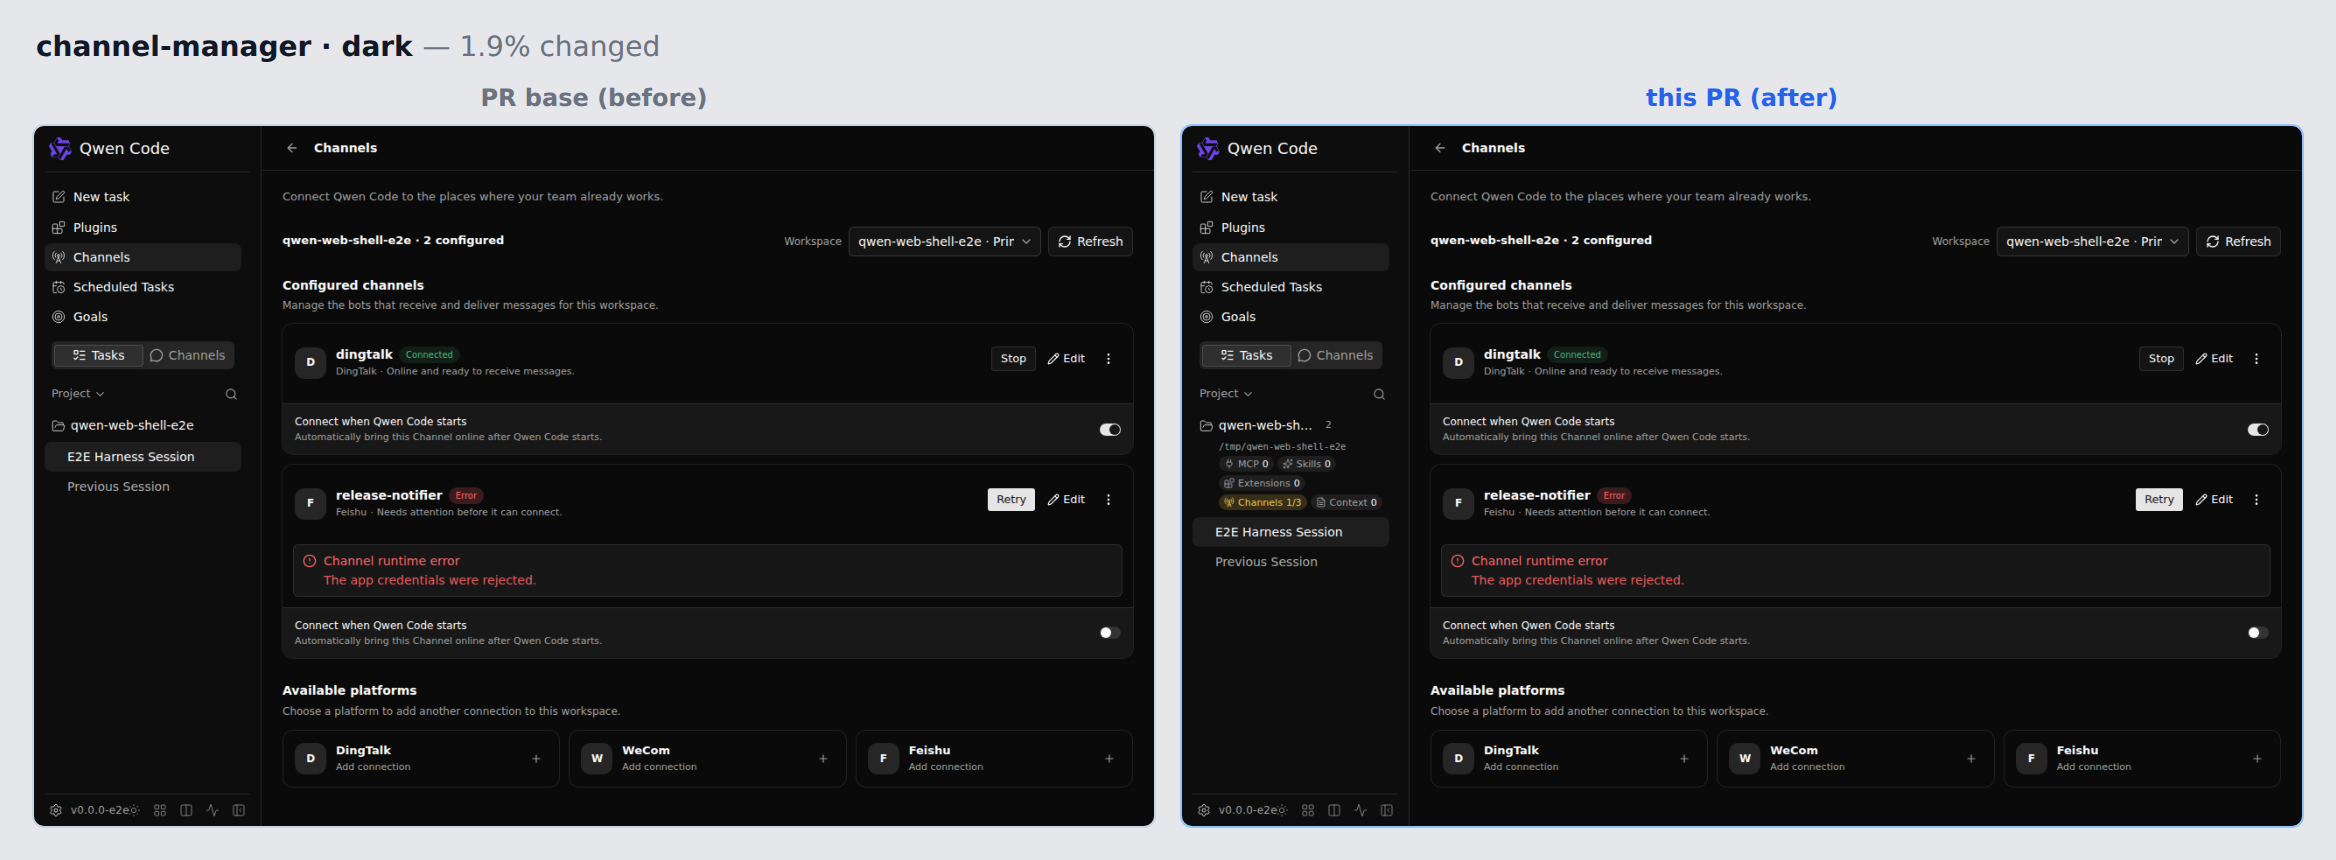Click the Qwen Code logo in the before panel
Image resolution: width=2336 pixels, height=860 pixels.
[x=60, y=148]
